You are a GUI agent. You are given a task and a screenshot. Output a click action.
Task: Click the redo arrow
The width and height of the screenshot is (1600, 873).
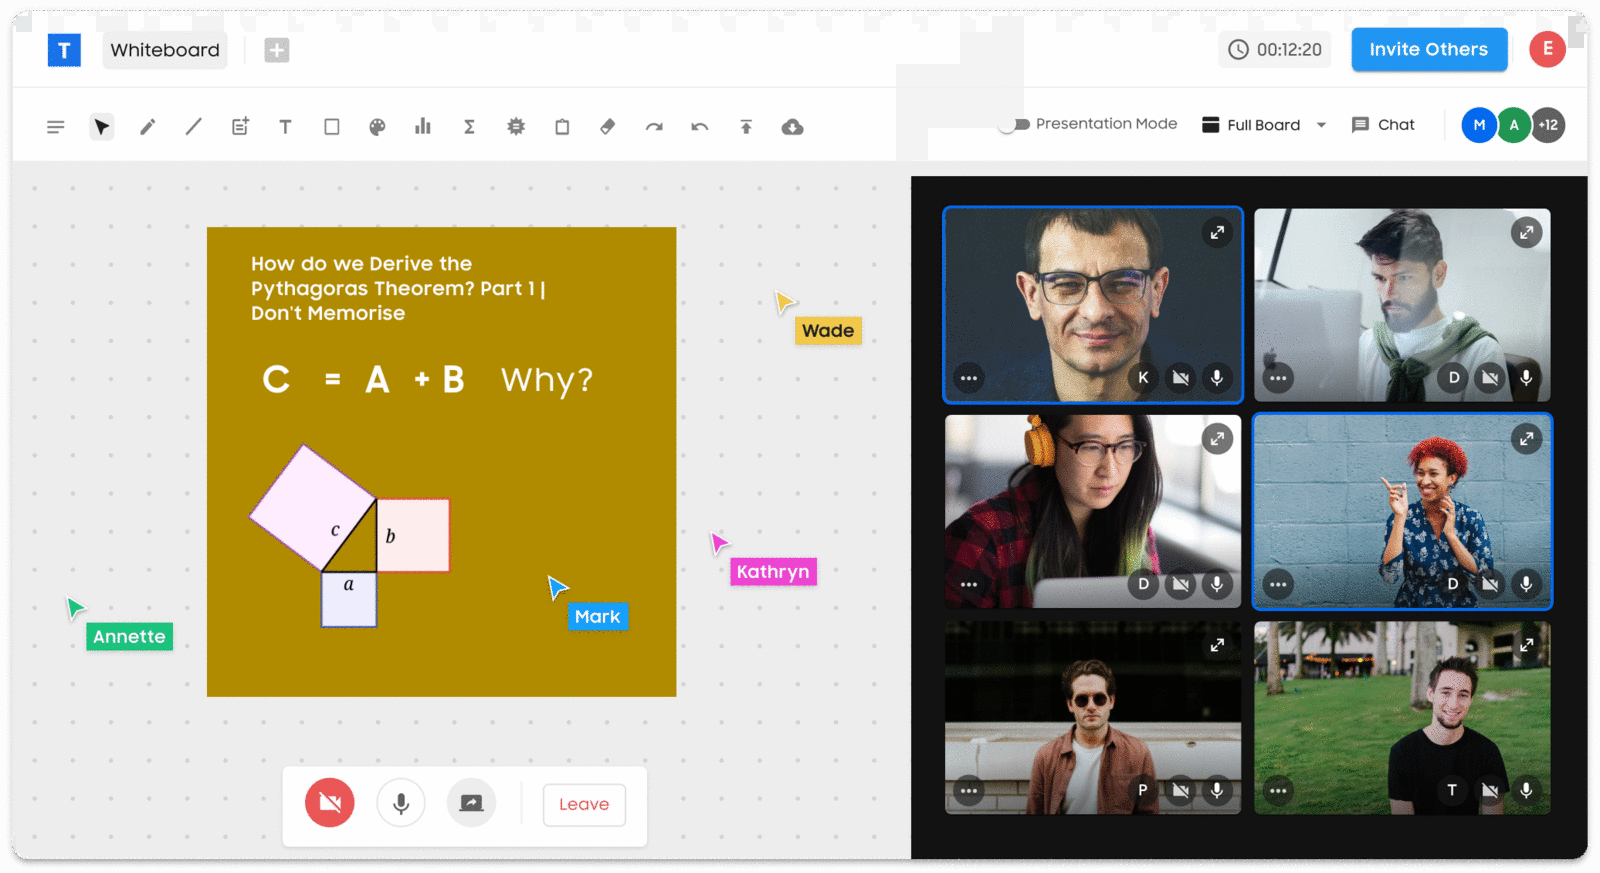pyautogui.click(x=654, y=127)
